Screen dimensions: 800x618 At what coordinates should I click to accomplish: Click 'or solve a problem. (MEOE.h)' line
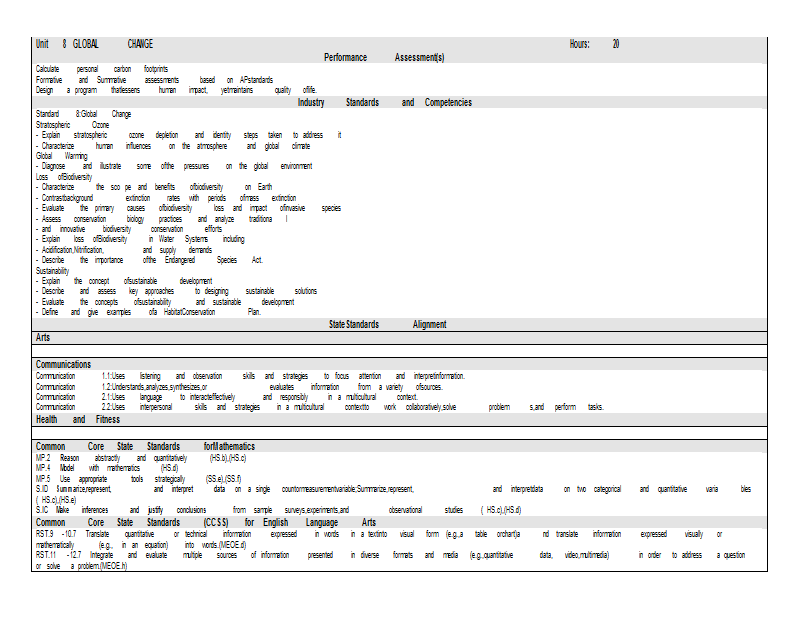[81, 566]
